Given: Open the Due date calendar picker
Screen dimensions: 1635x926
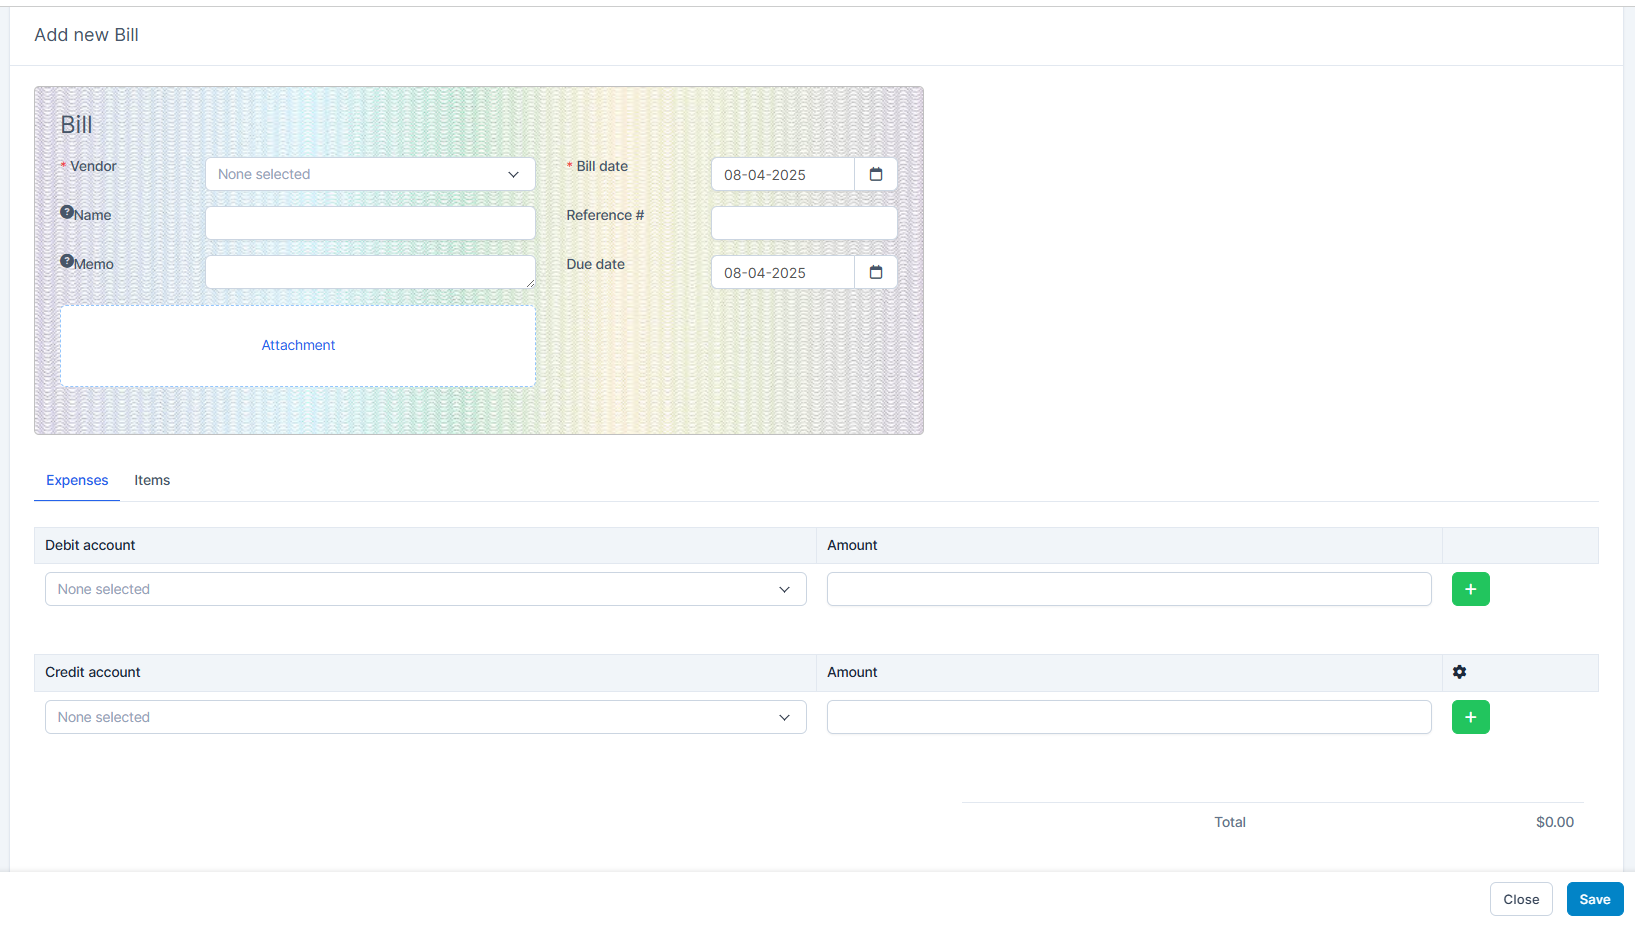Looking at the screenshot, I should pos(875,272).
